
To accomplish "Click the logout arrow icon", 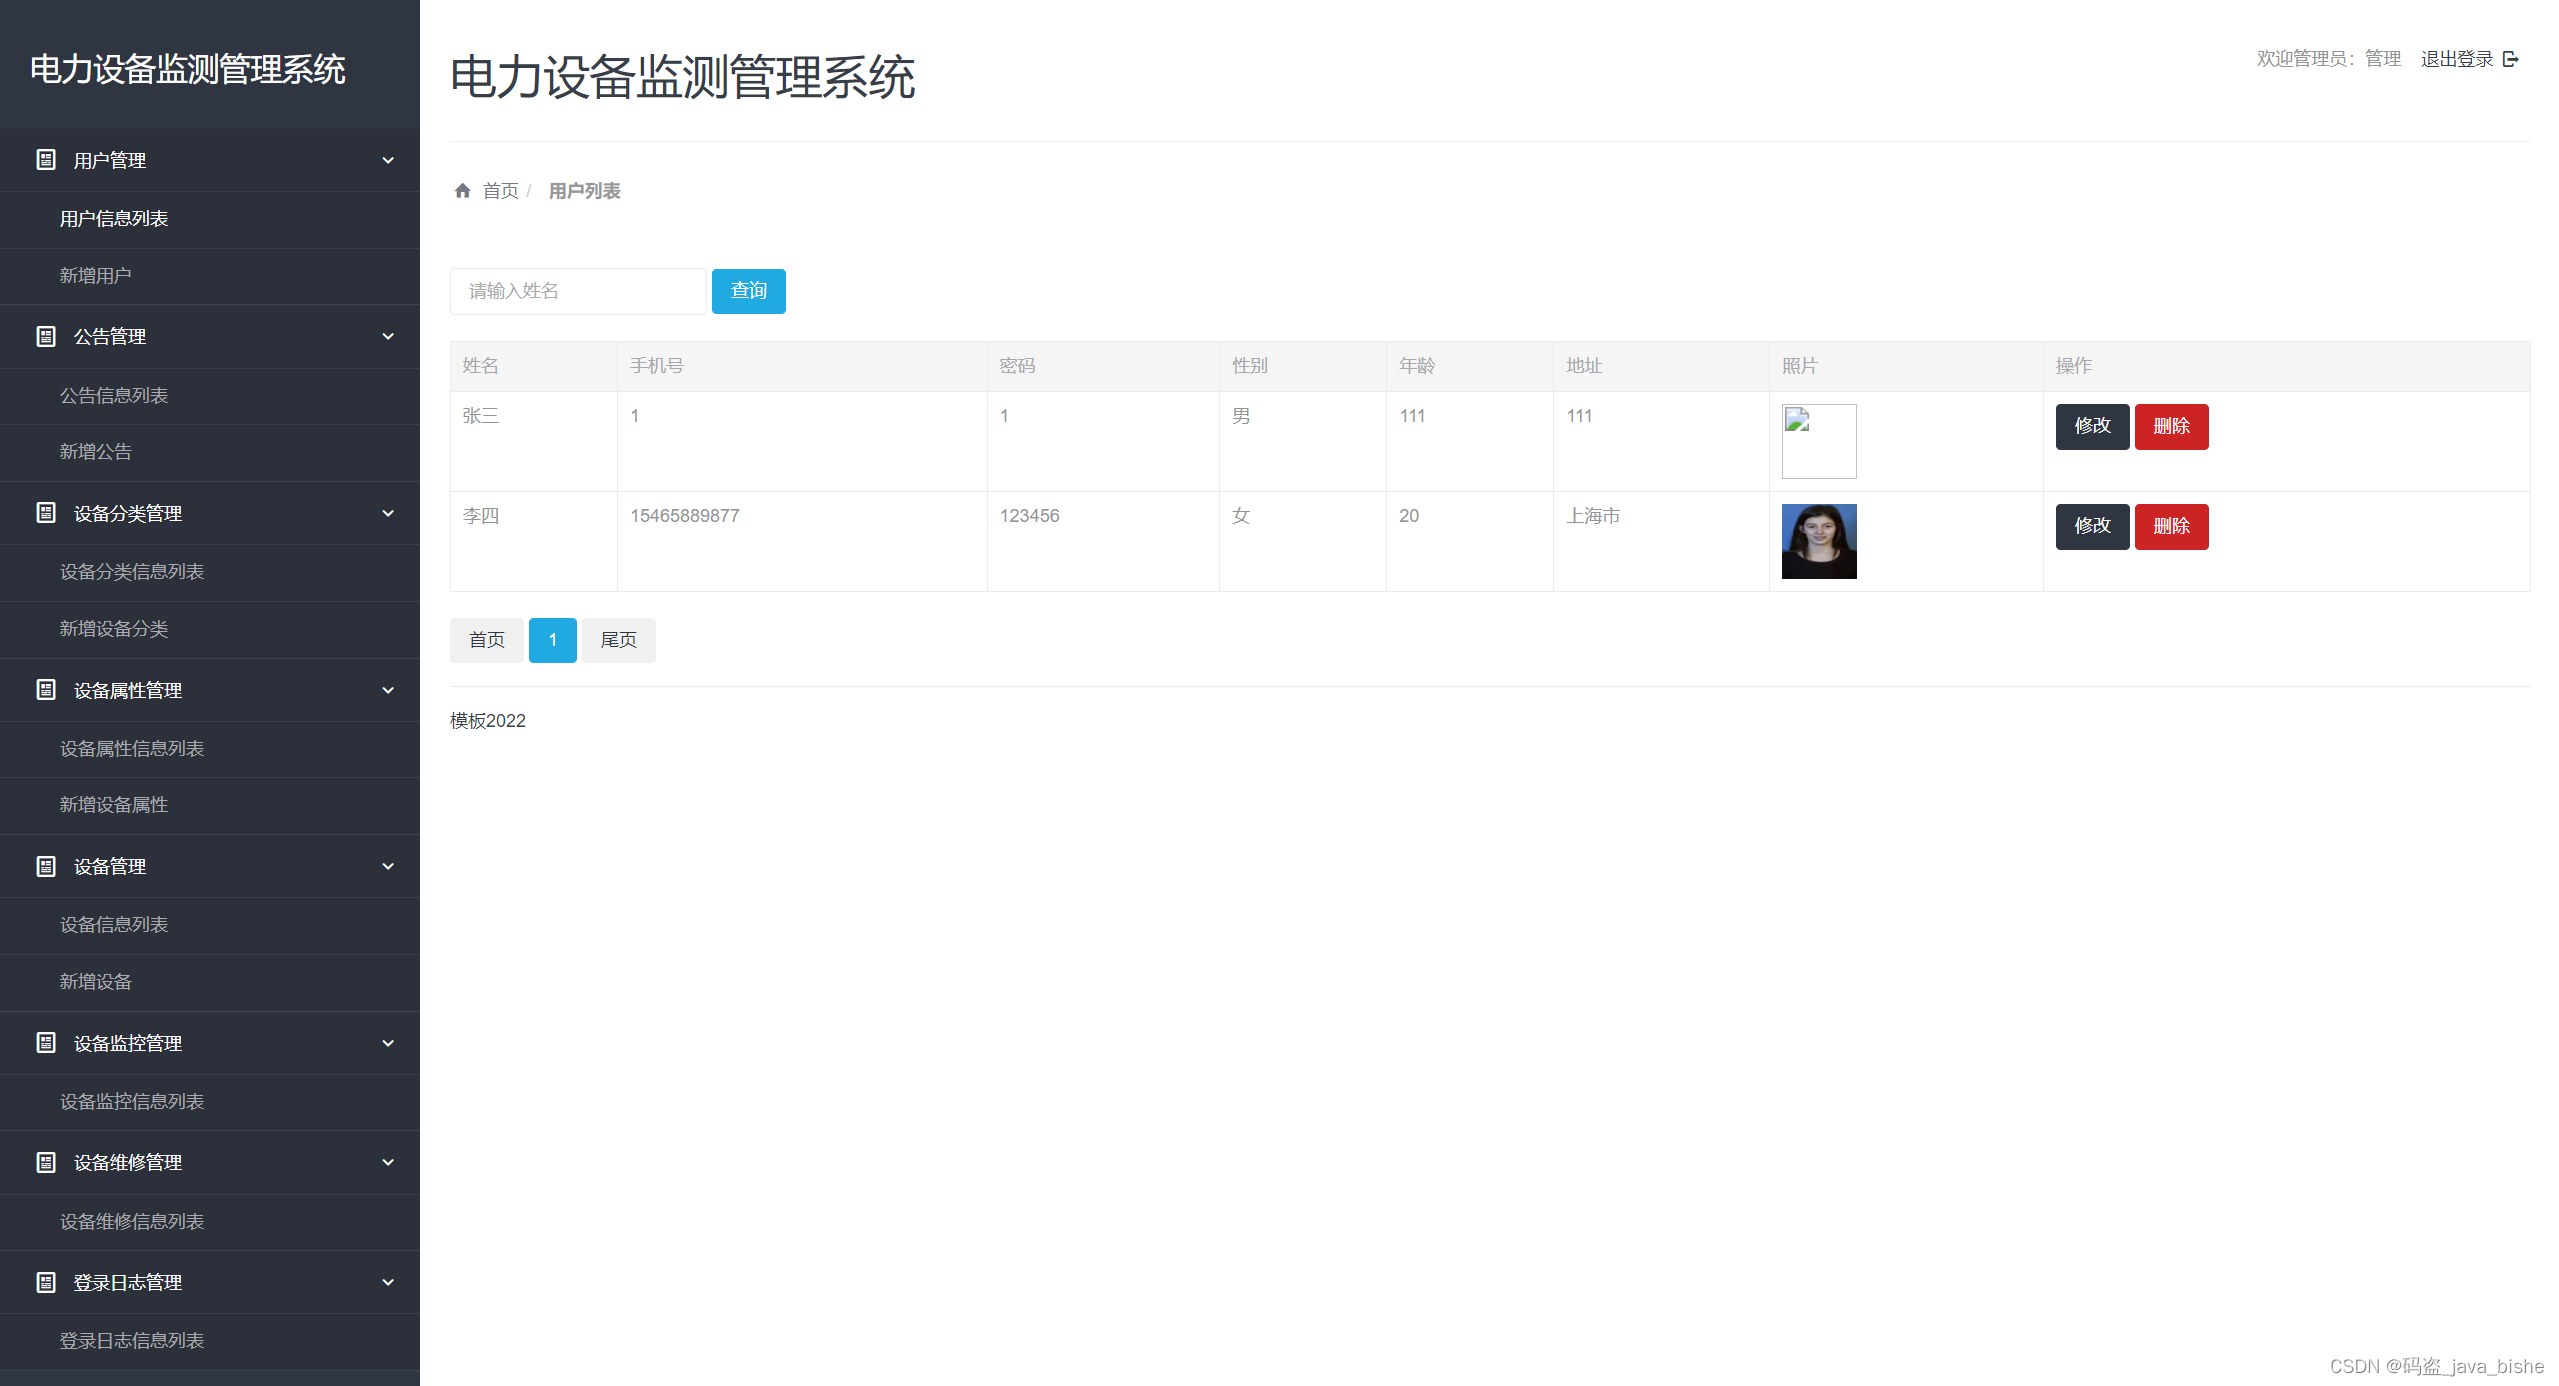I will point(2510,59).
